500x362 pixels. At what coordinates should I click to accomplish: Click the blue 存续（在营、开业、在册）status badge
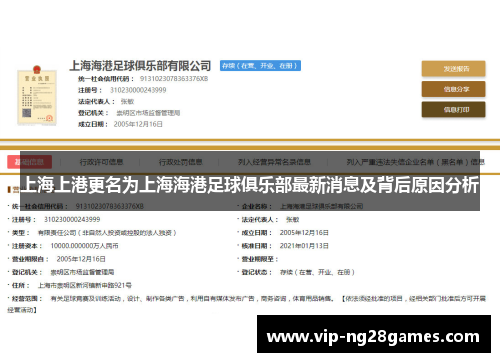tap(260, 66)
